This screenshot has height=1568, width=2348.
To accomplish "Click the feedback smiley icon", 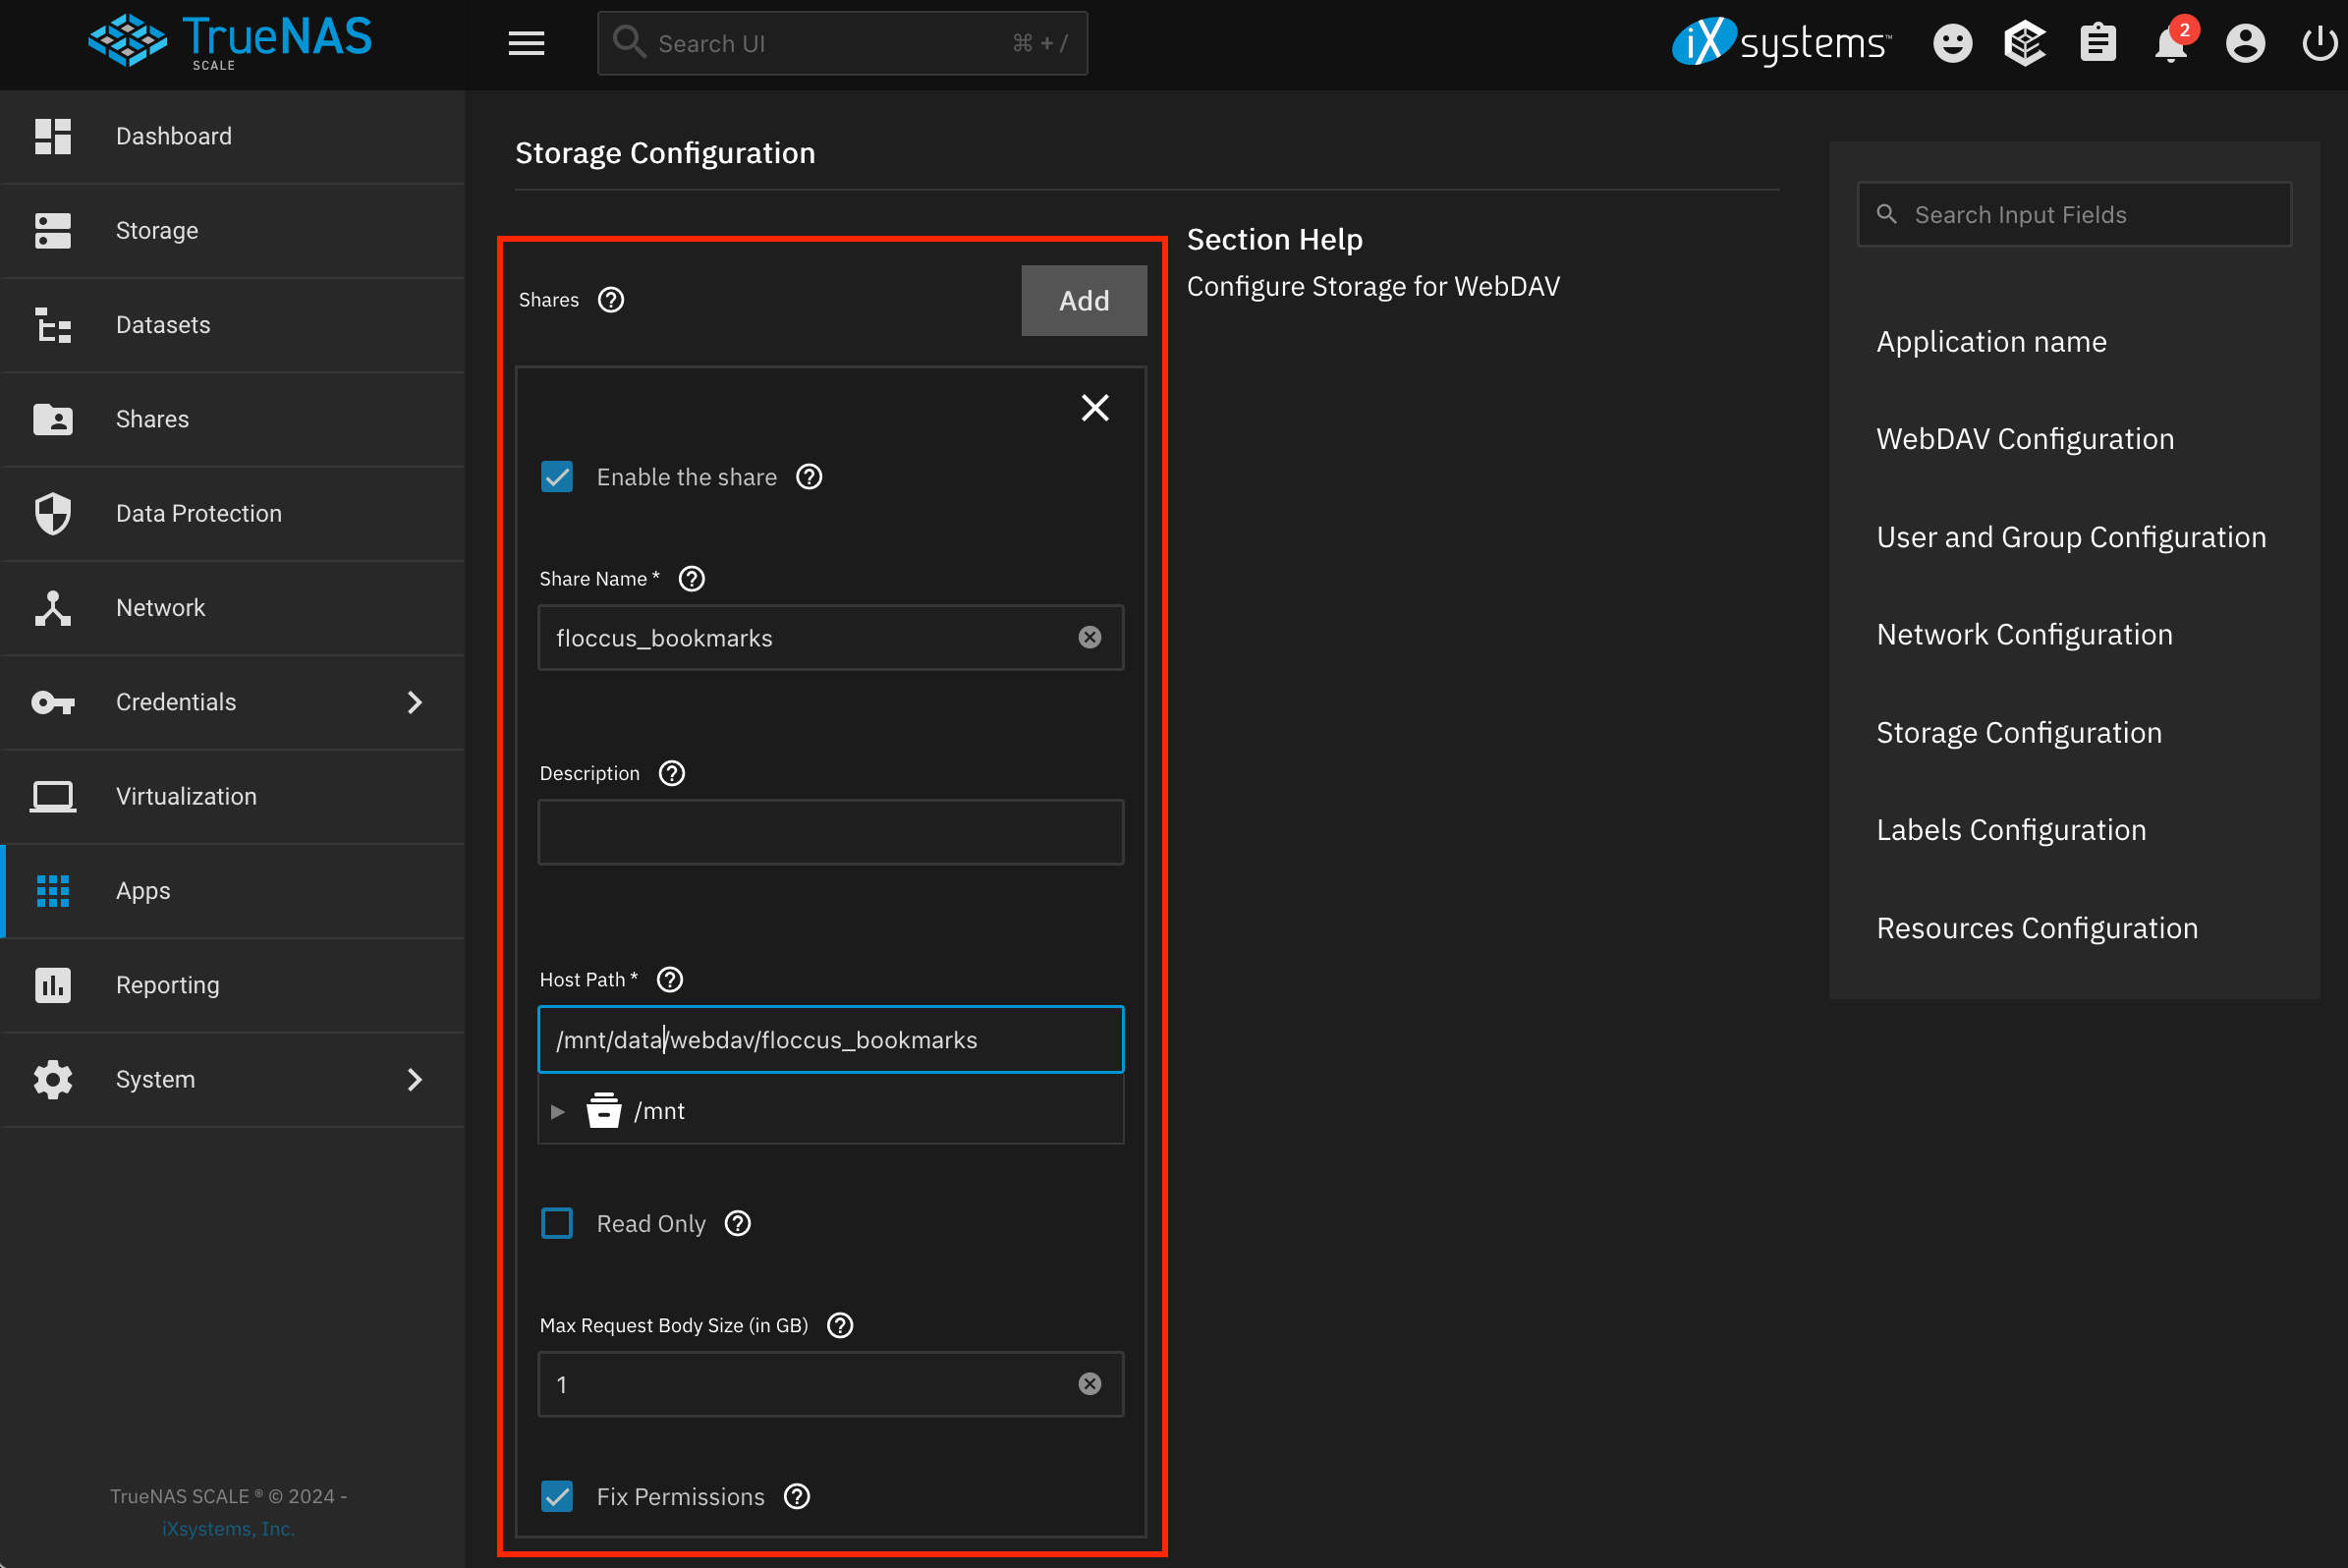I will tap(1951, 43).
